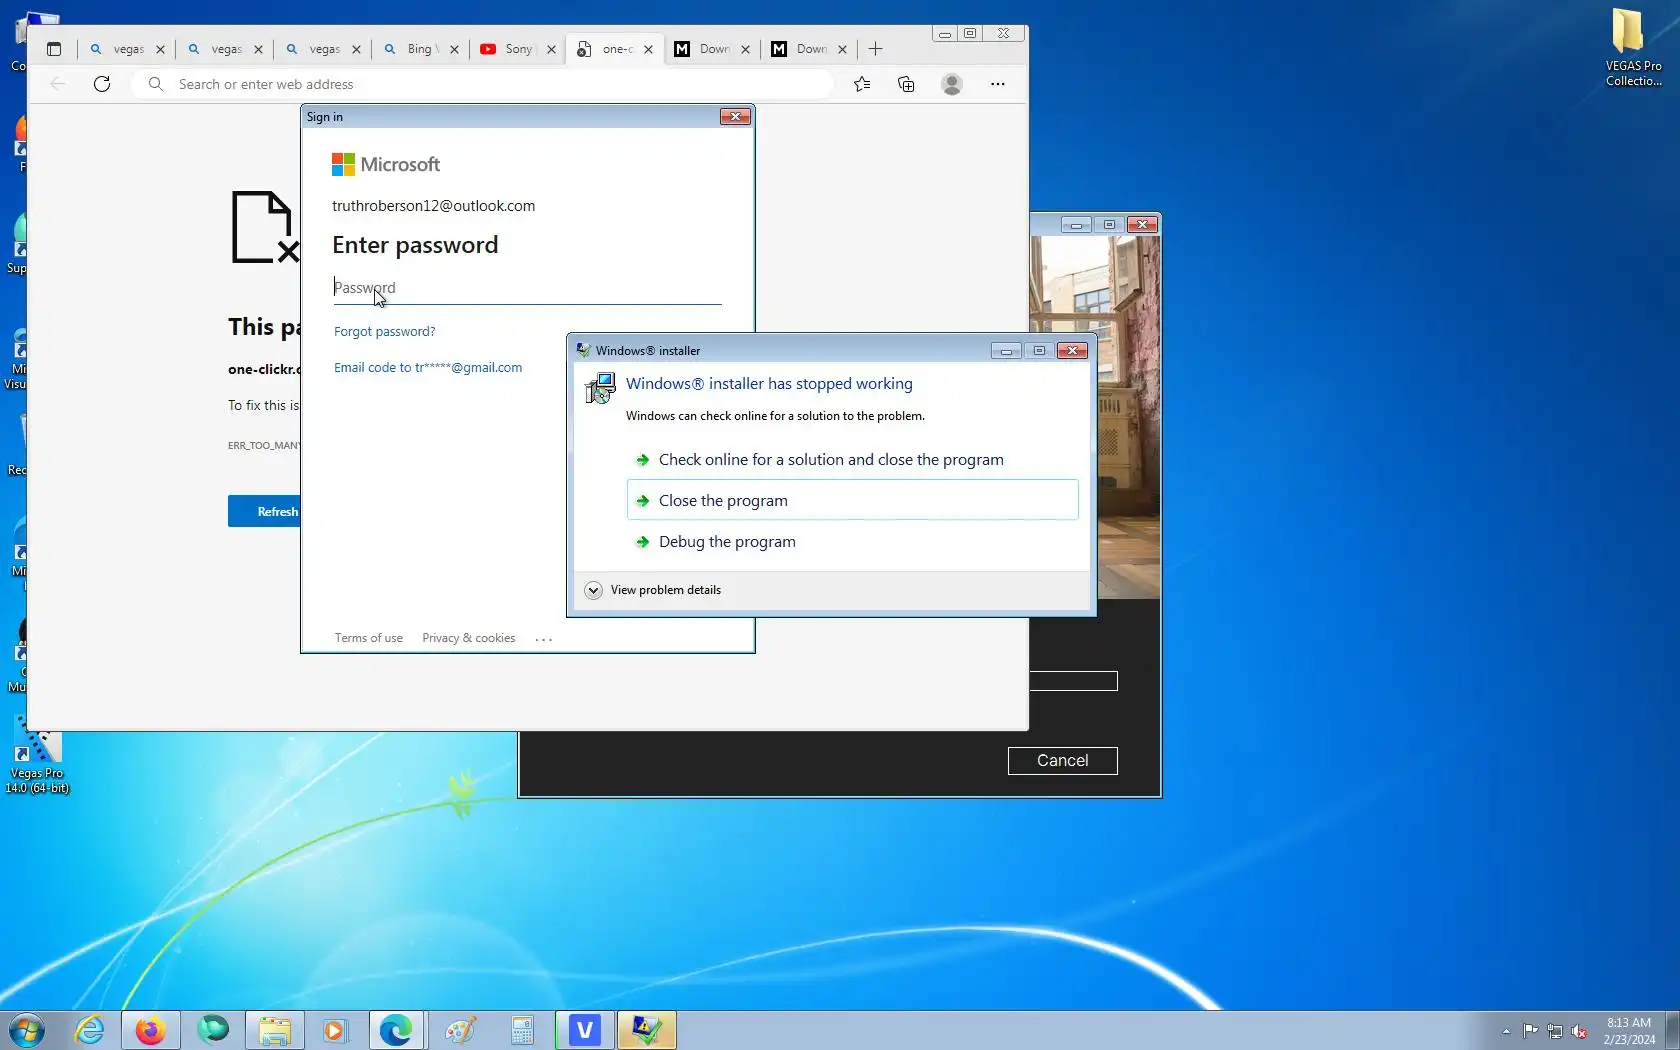Screen dimensions: 1680x1050
Task: Open Edge Settings and more menu
Action: point(997,84)
